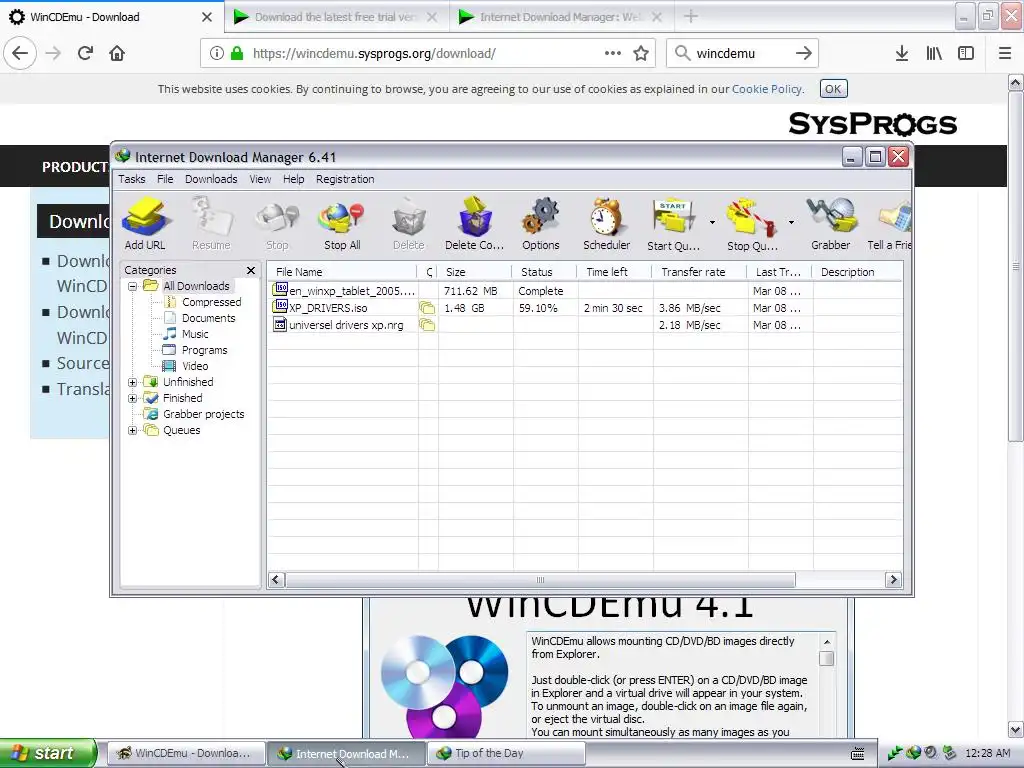
Task: Select en_winxp_tablet_2005 download row
Action: click(x=585, y=291)
